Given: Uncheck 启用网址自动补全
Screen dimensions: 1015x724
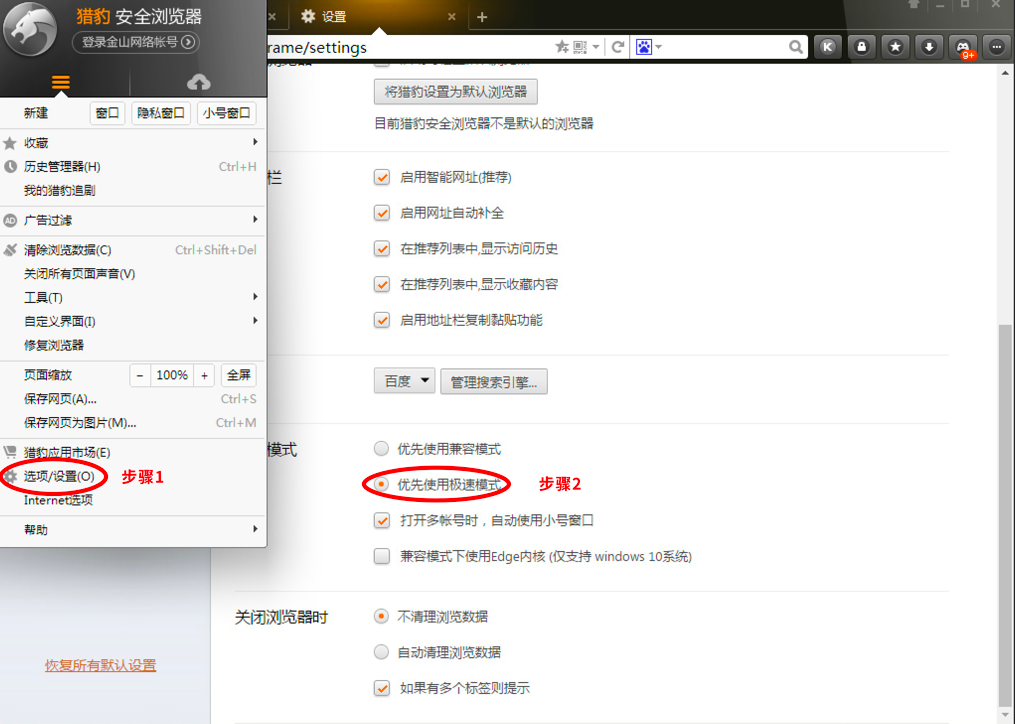Looking at the screenshot, I should [x=382, y=213].
